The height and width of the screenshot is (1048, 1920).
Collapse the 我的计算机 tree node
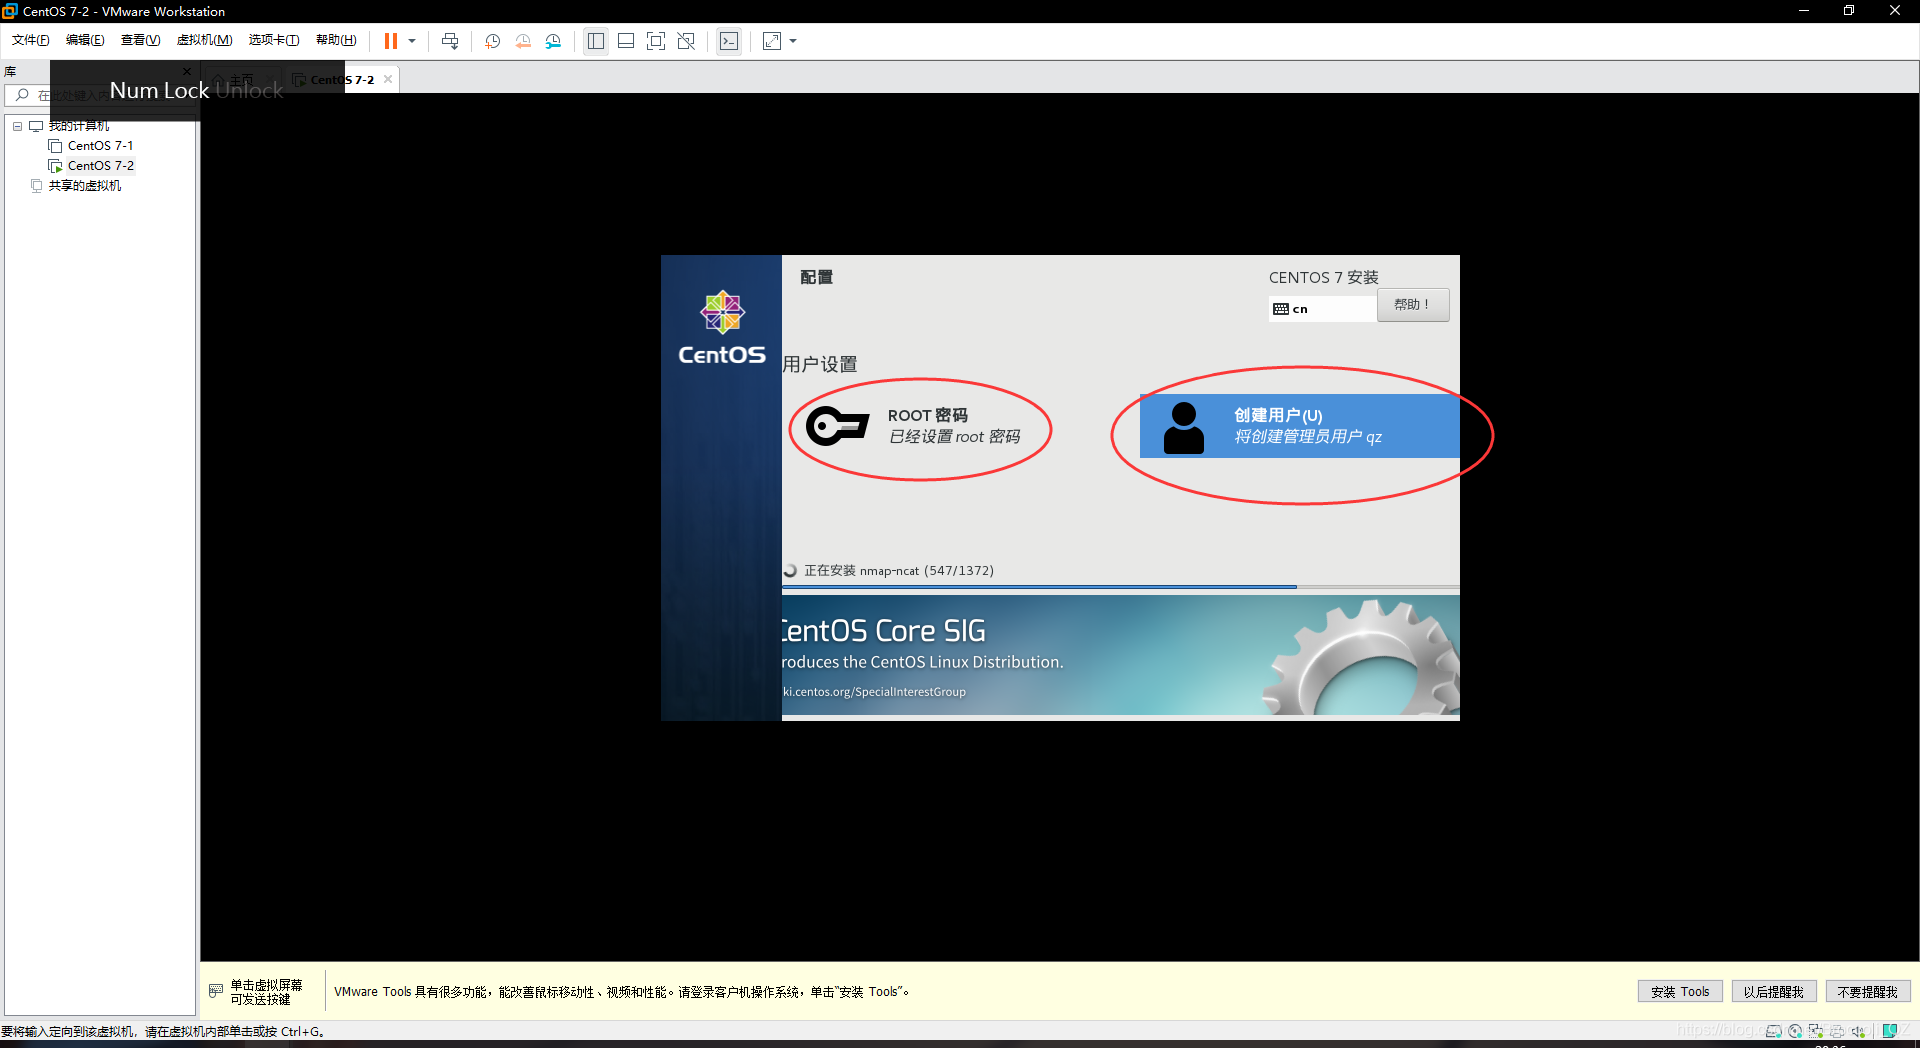coord(17,126)
